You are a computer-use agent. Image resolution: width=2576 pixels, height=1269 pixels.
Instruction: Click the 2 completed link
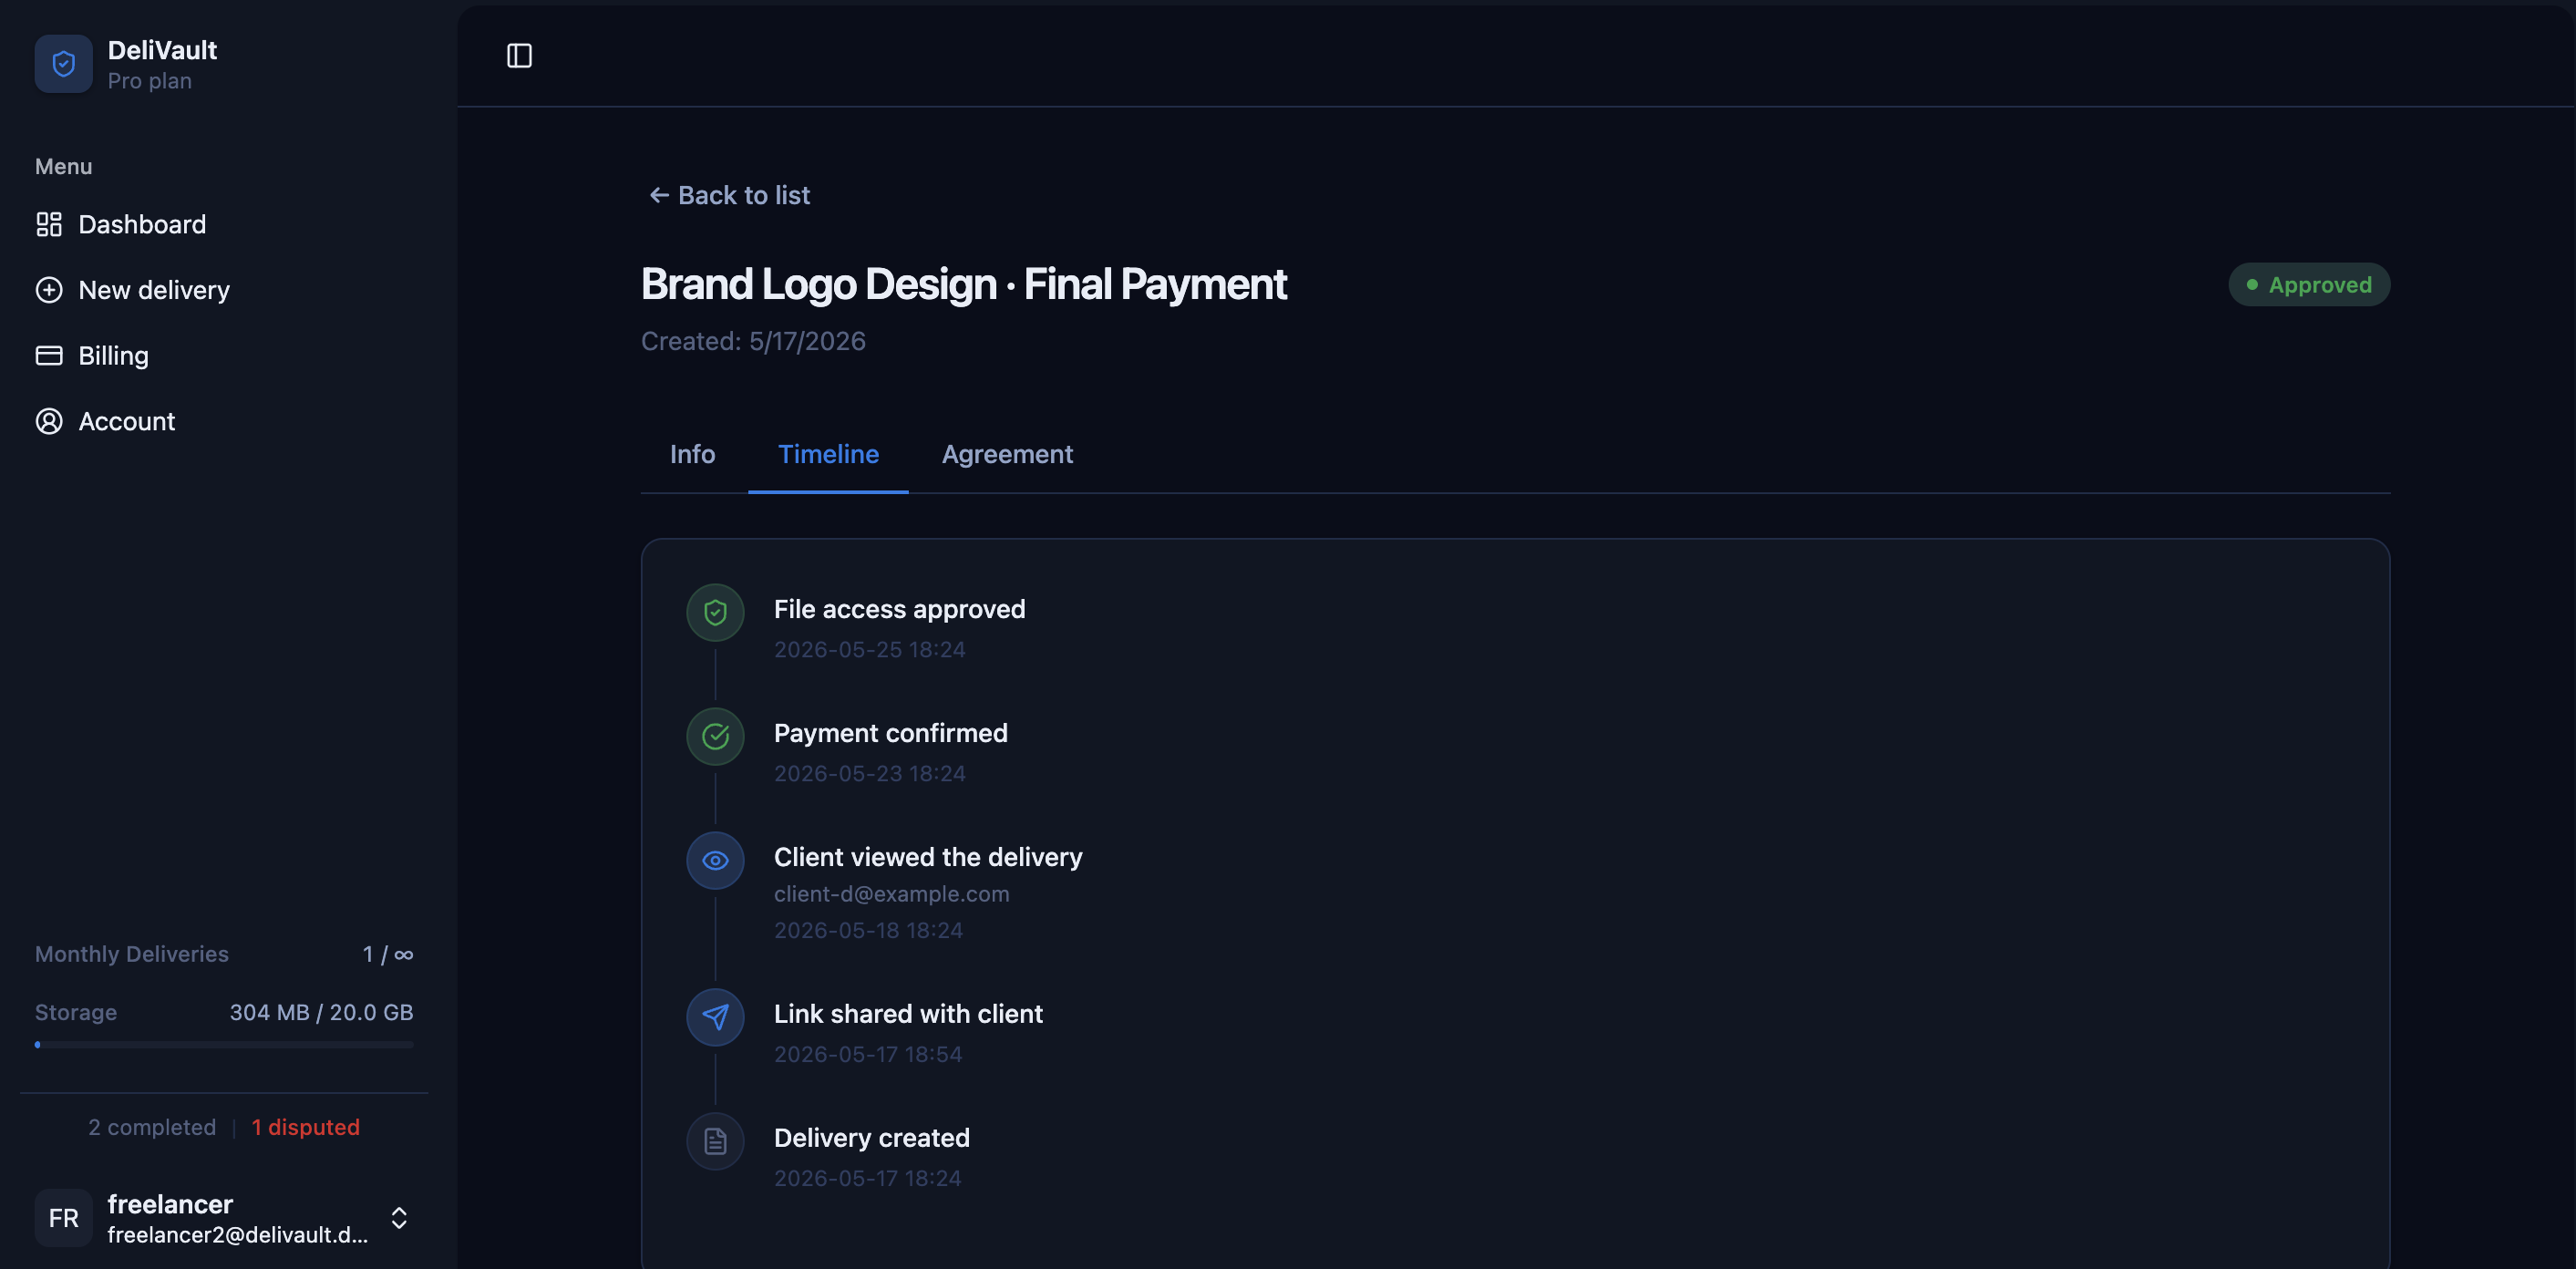pyautogui.click(x=152, y=1127)
